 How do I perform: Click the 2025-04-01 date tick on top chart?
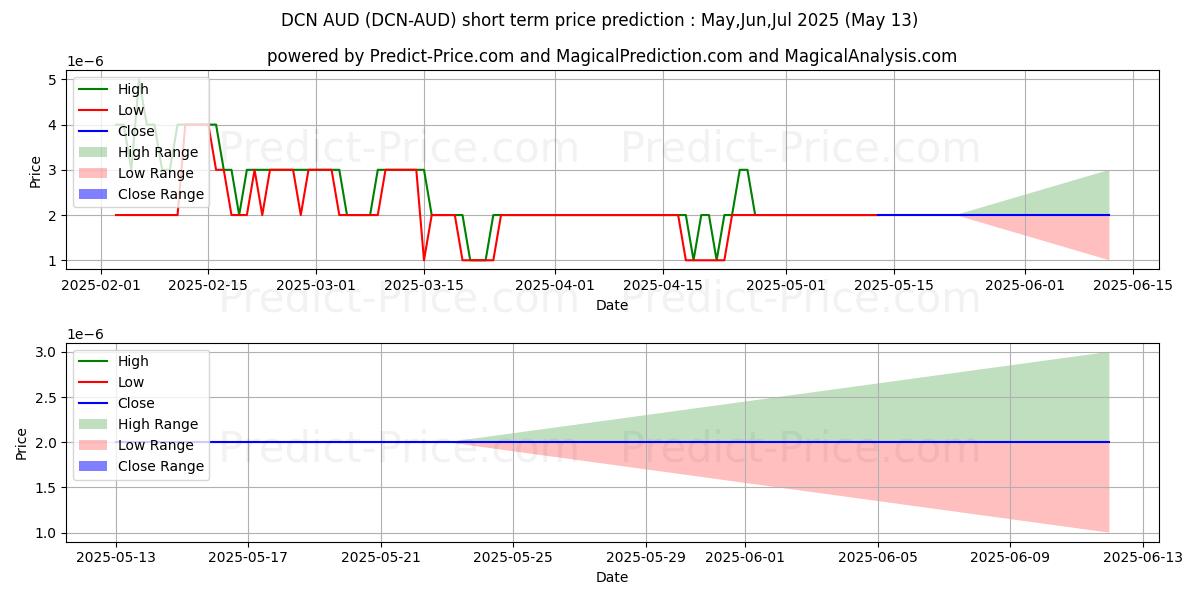point(555,285)
